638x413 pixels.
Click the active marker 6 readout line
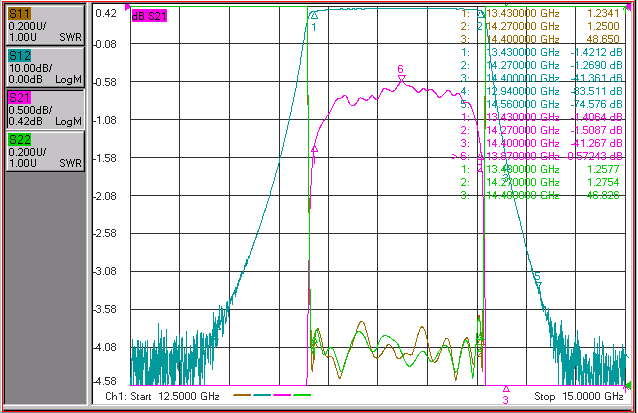coord(537,156)
